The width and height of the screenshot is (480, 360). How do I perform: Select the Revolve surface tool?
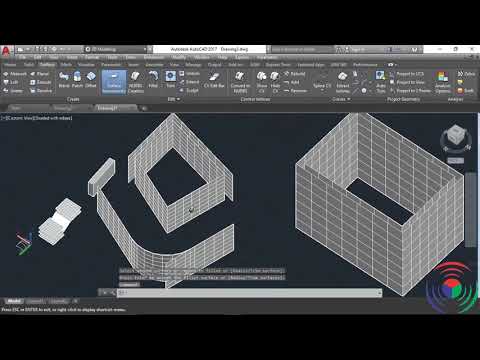pyautogui.click(x=41, y=91)
